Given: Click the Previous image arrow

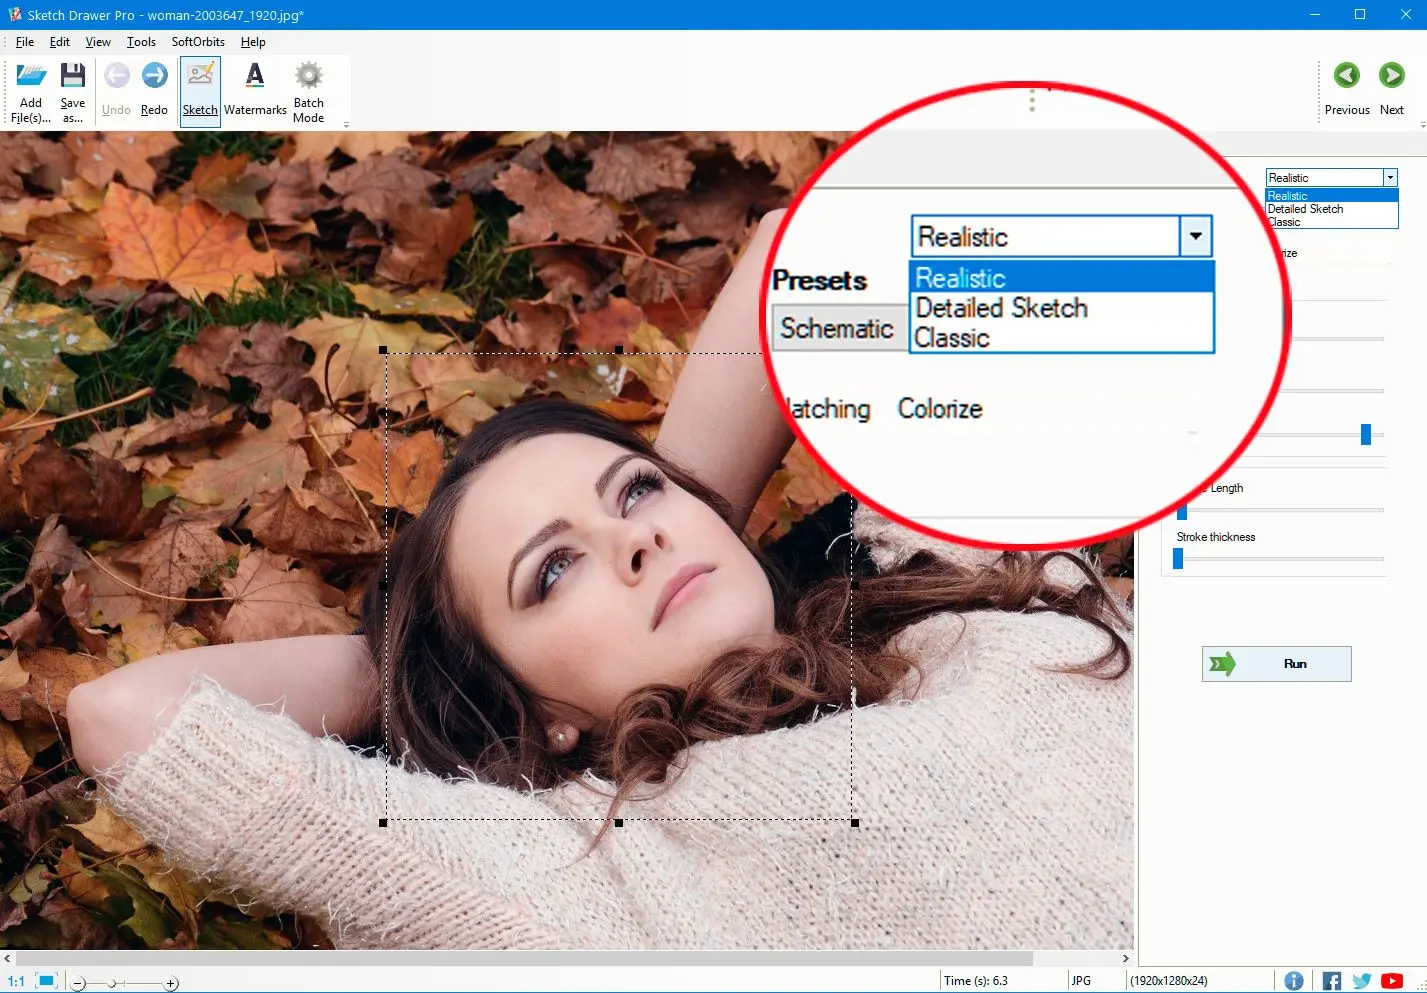Looking at the screenshot, I should [1346, 75].
